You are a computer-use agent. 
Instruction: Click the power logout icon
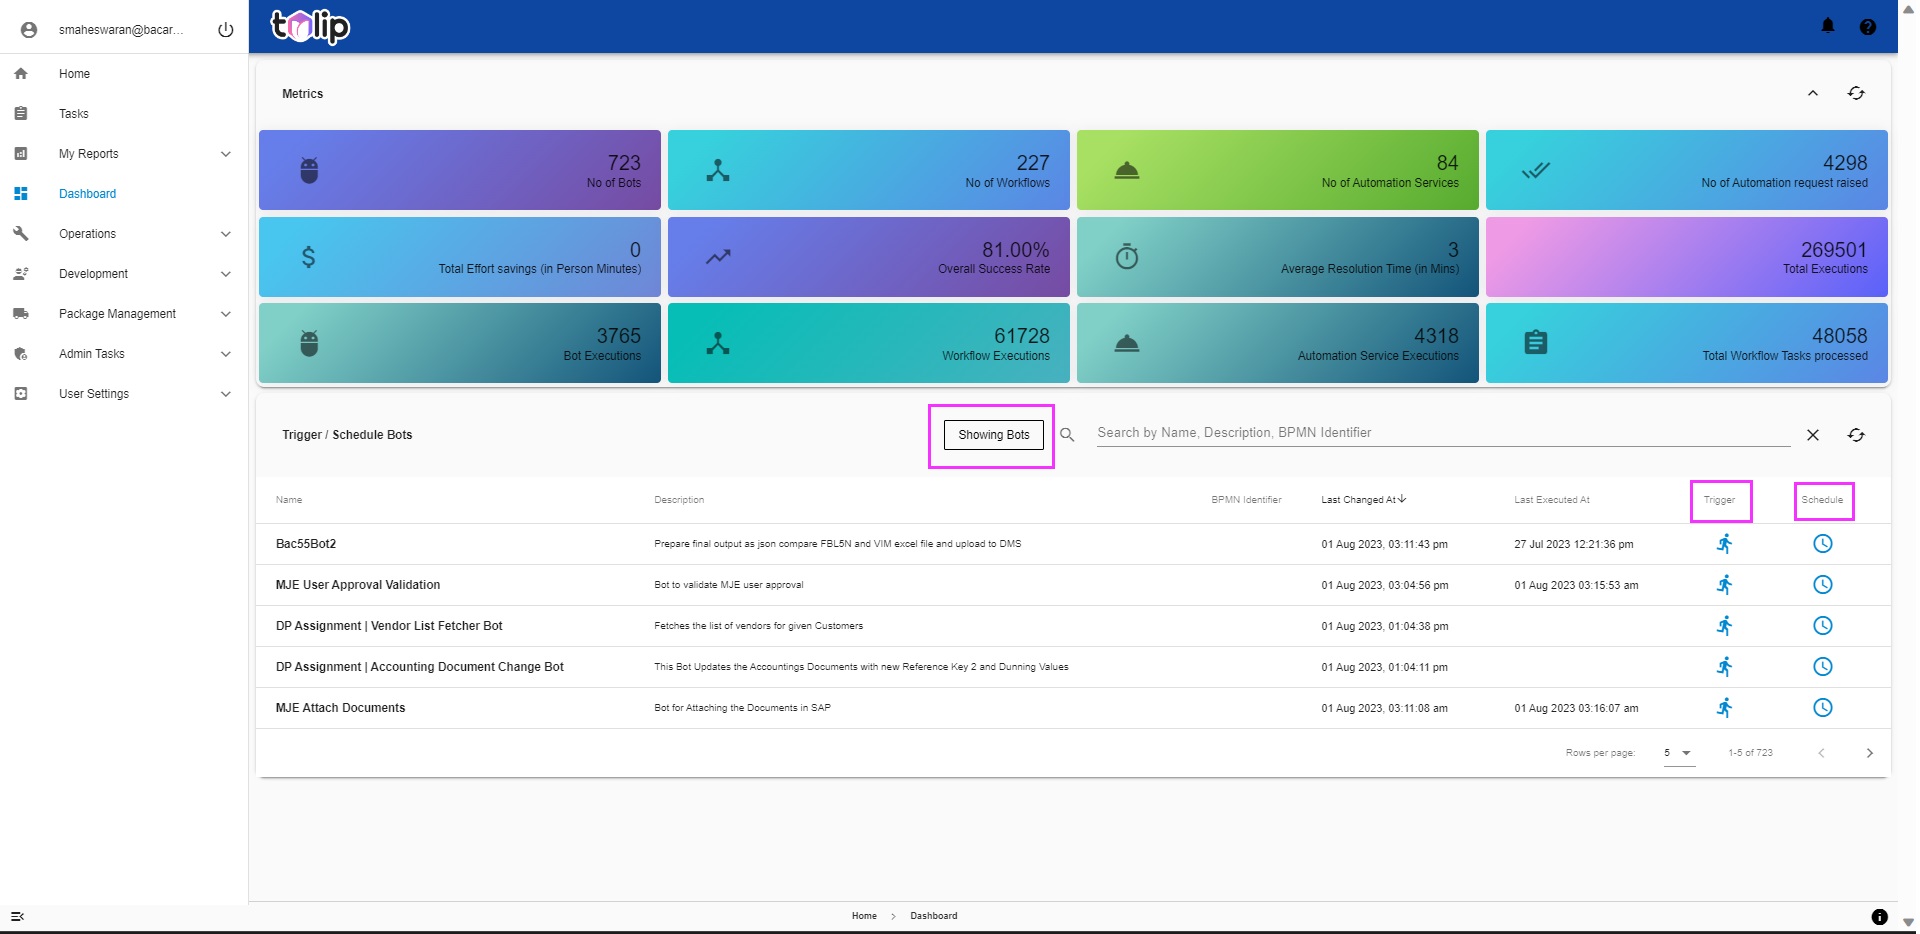[x=226, y=30]
